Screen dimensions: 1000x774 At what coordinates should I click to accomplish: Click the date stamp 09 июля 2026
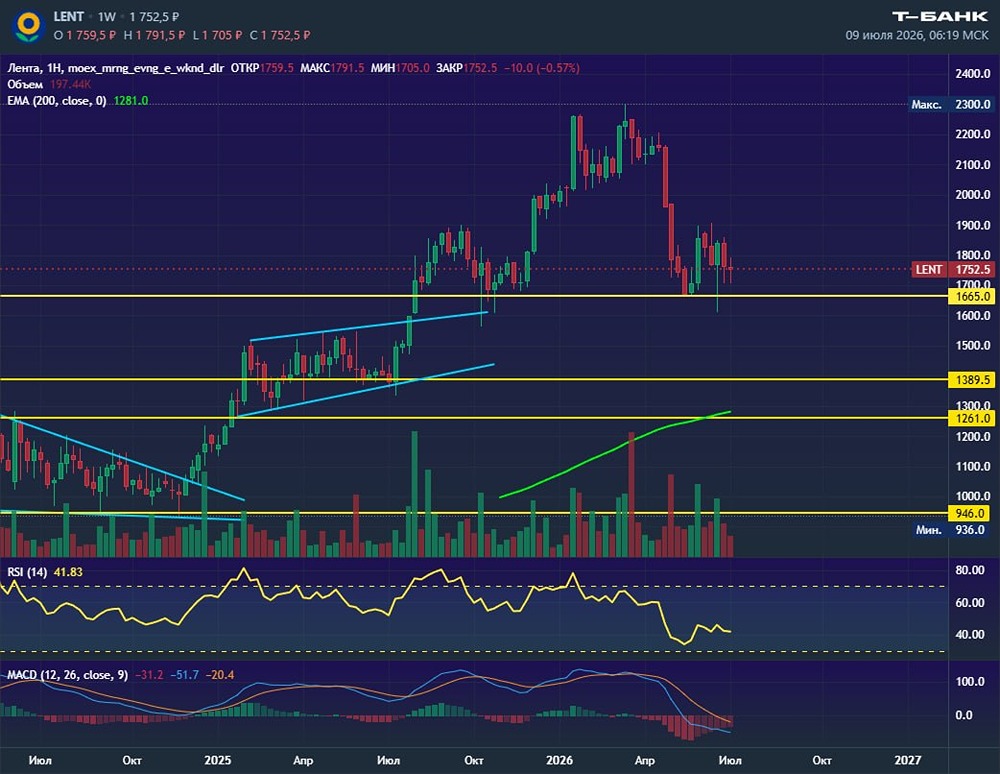pos(916,35)
